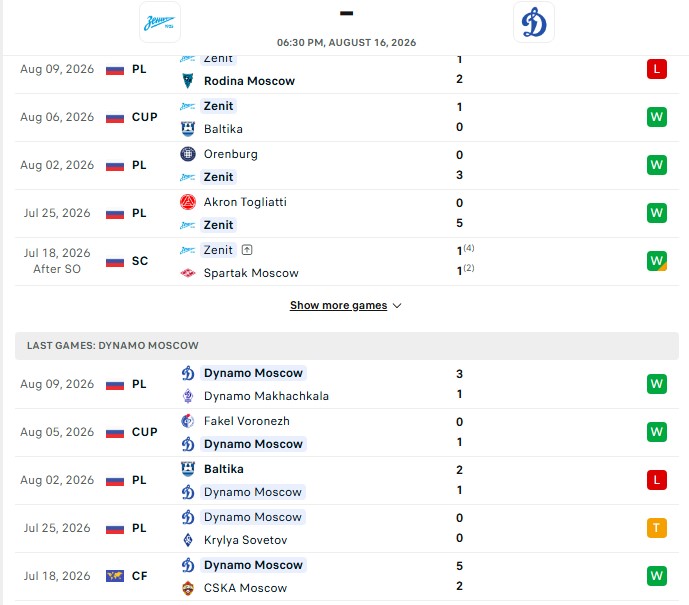Click W badge for Dynamo Makhachkala match
Image resolution: width=689 pixels, height=605 pixels.
click(x=656, y=384)
